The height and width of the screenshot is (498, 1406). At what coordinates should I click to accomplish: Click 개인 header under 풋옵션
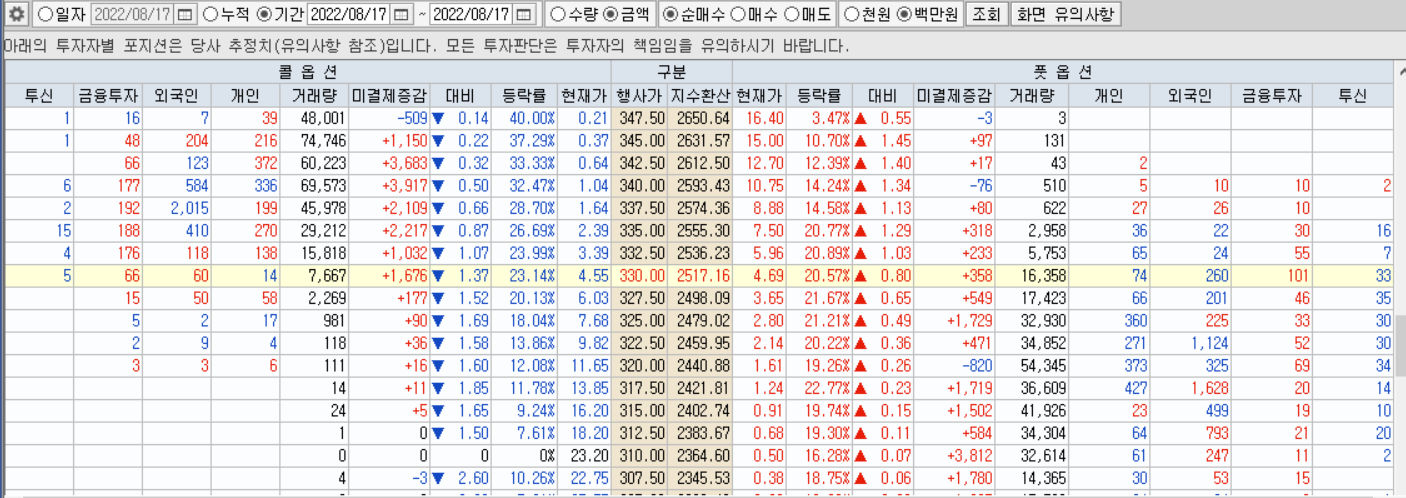click(x=1109, y=96)
